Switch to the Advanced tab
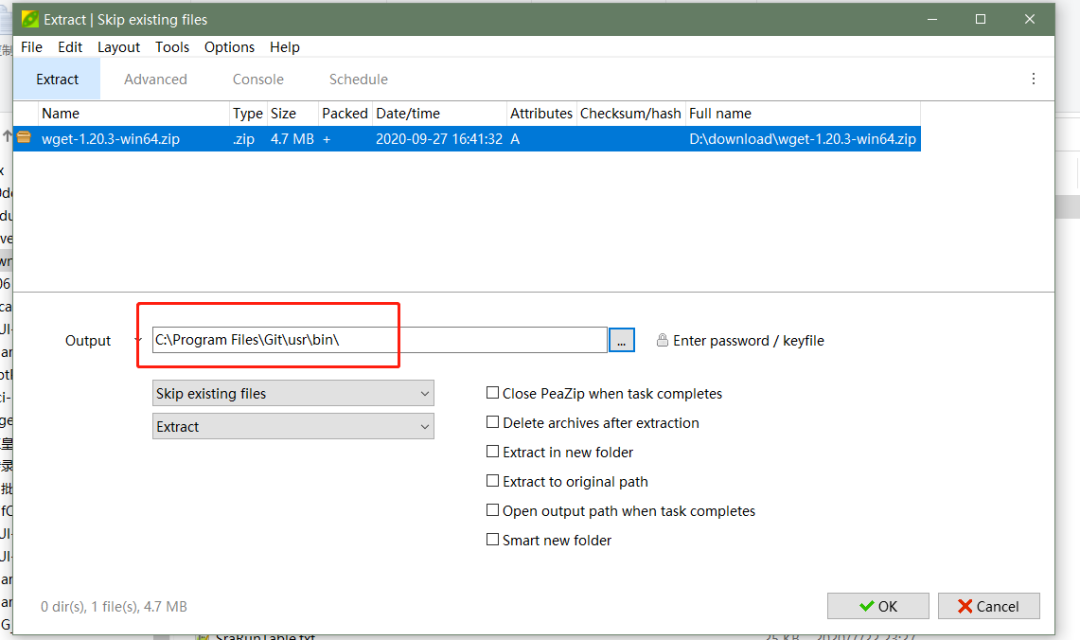 tap(155, 79)
